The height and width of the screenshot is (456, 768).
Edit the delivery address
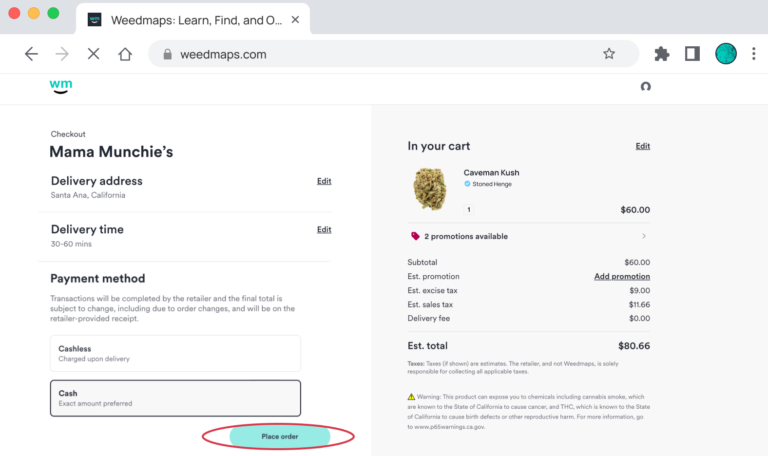[324, 181]
